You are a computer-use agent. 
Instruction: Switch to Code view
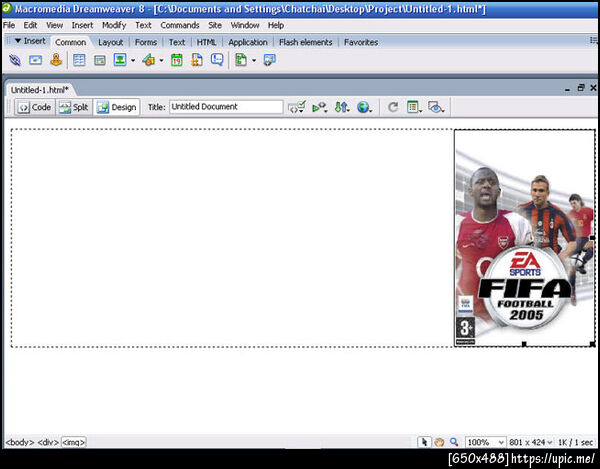coord(35,107)
